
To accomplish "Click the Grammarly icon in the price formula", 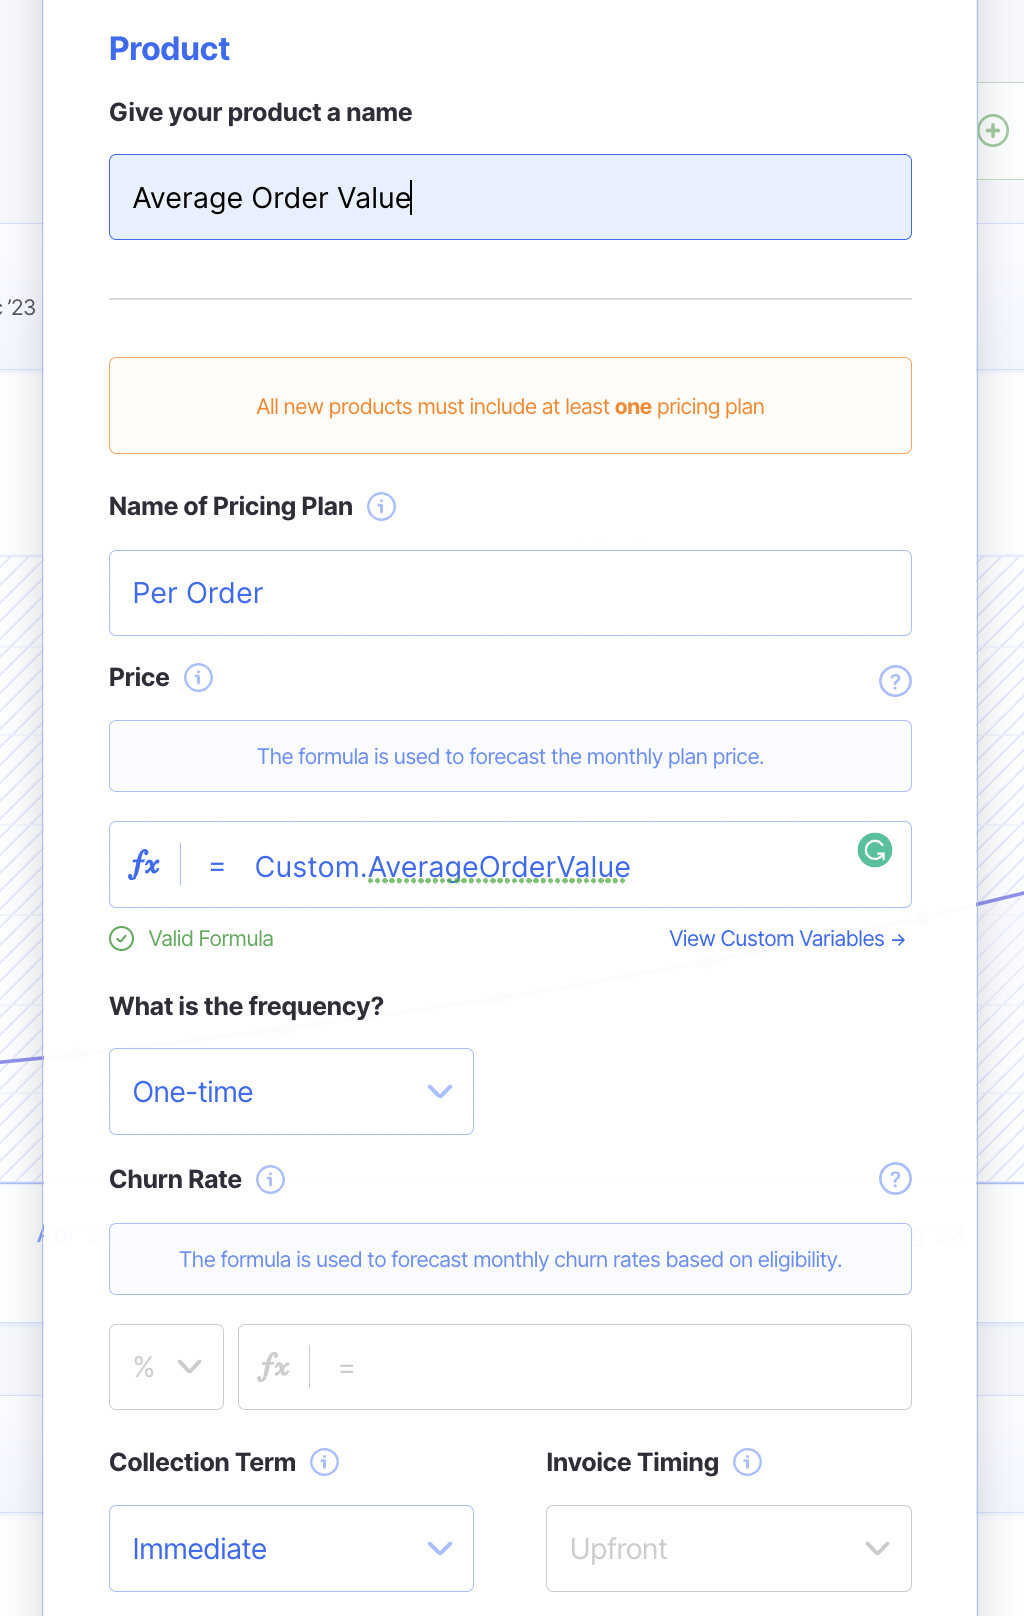I will (875, 851).
